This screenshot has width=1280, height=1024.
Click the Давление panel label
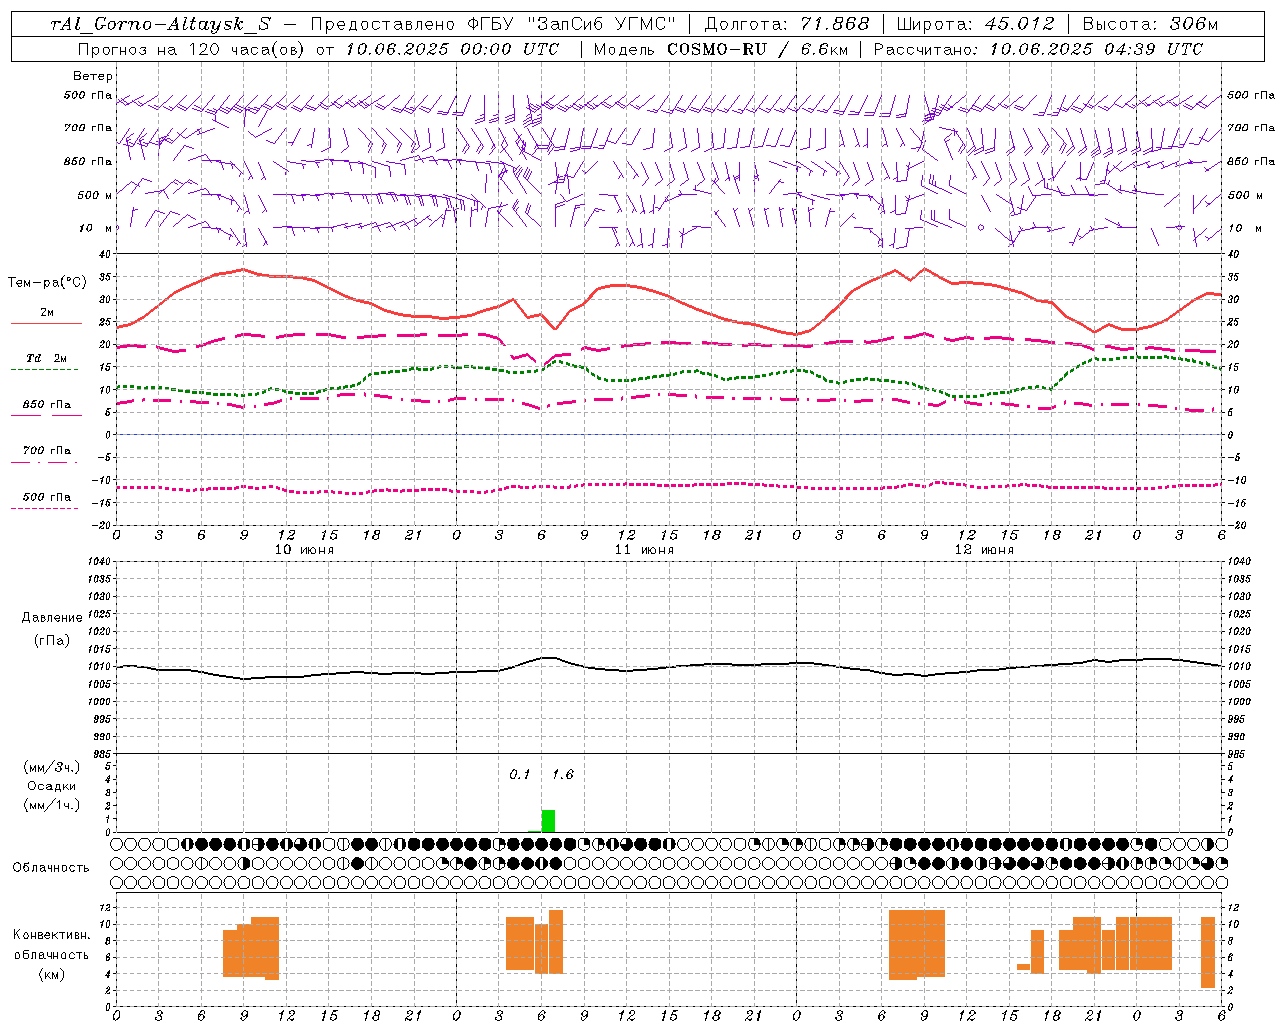point(52,618)
